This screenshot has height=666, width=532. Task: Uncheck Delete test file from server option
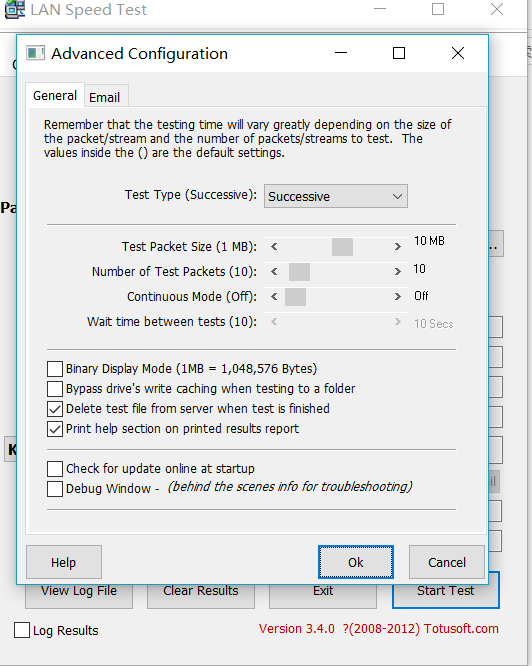[x=55, y=409]
